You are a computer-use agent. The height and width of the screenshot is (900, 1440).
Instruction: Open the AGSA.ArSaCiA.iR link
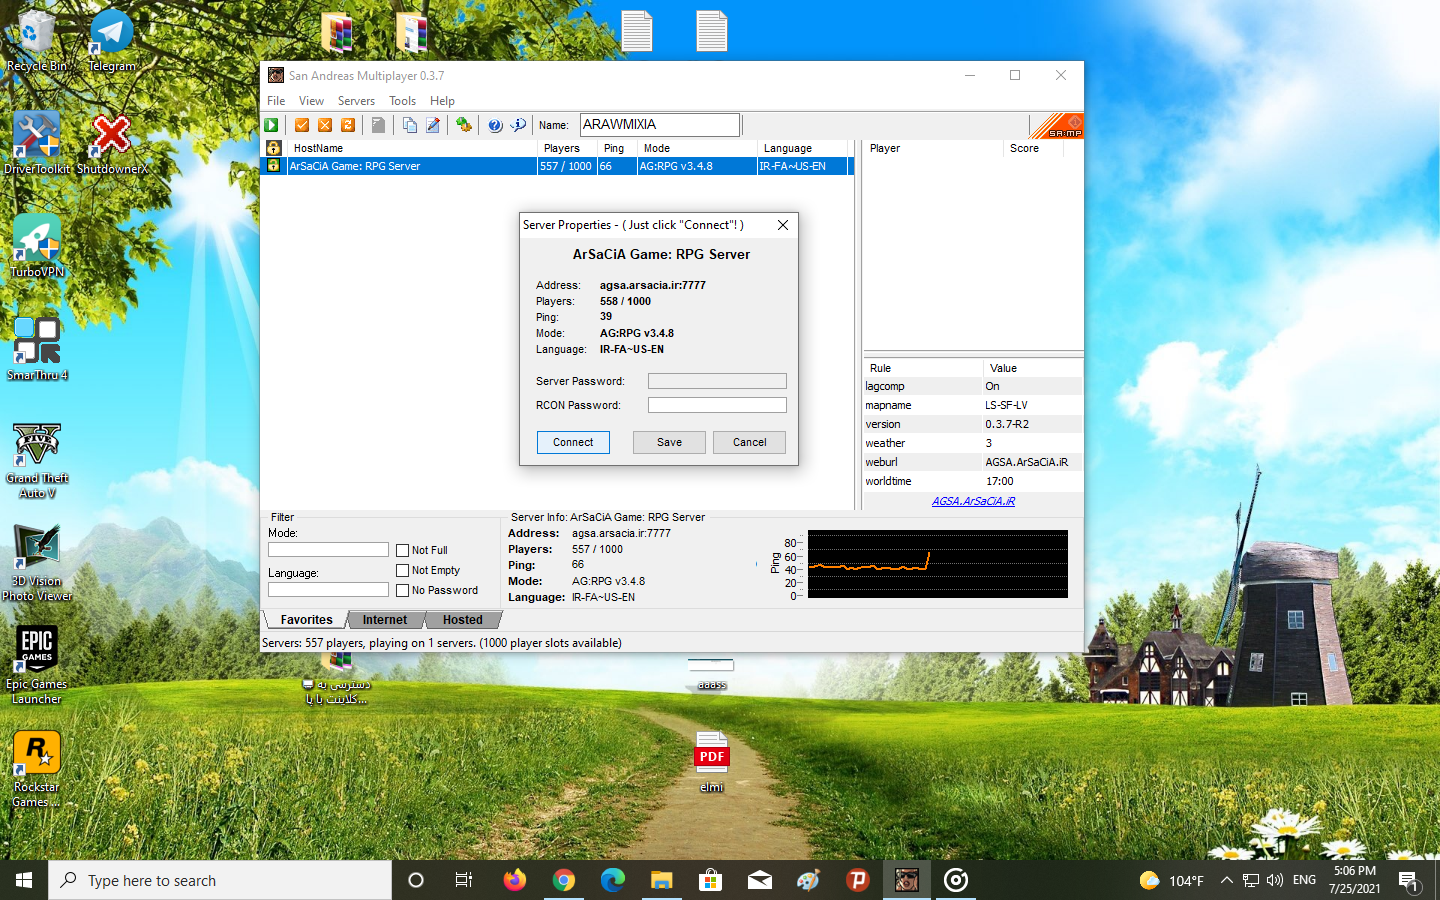(973, 501)
